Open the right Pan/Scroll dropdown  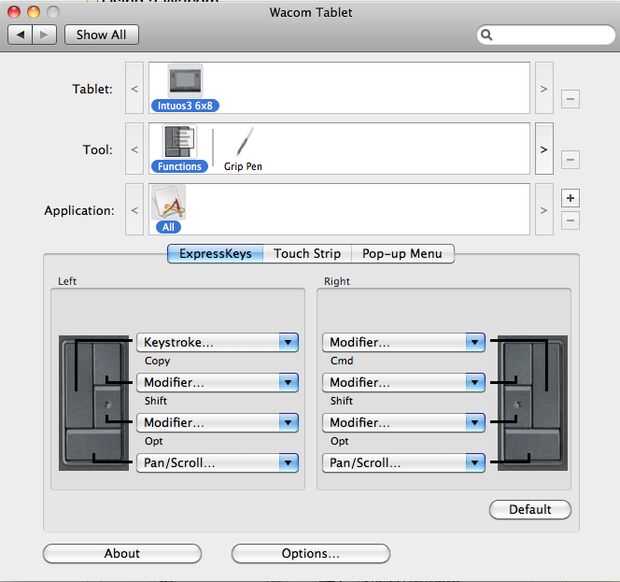coord(404,463)
